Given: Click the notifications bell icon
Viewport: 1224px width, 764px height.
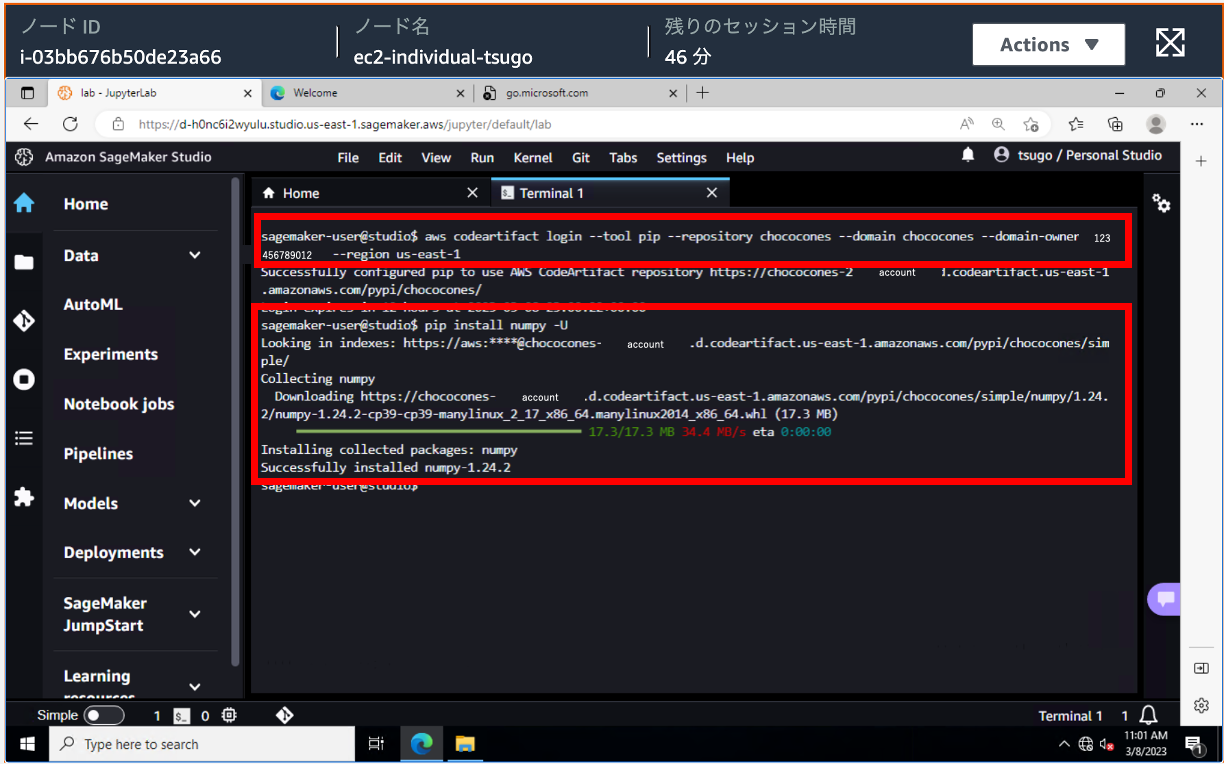Looking at the screenshot, I should pos(967,157).
